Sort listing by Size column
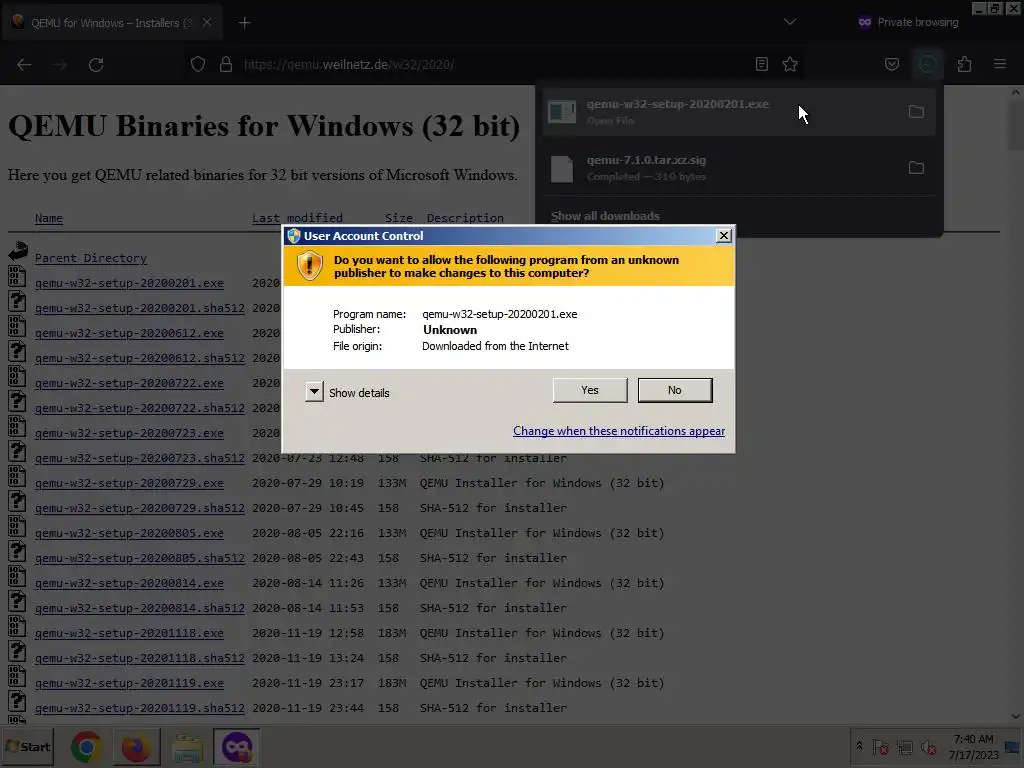The image size is (1024, 768). 398,218
